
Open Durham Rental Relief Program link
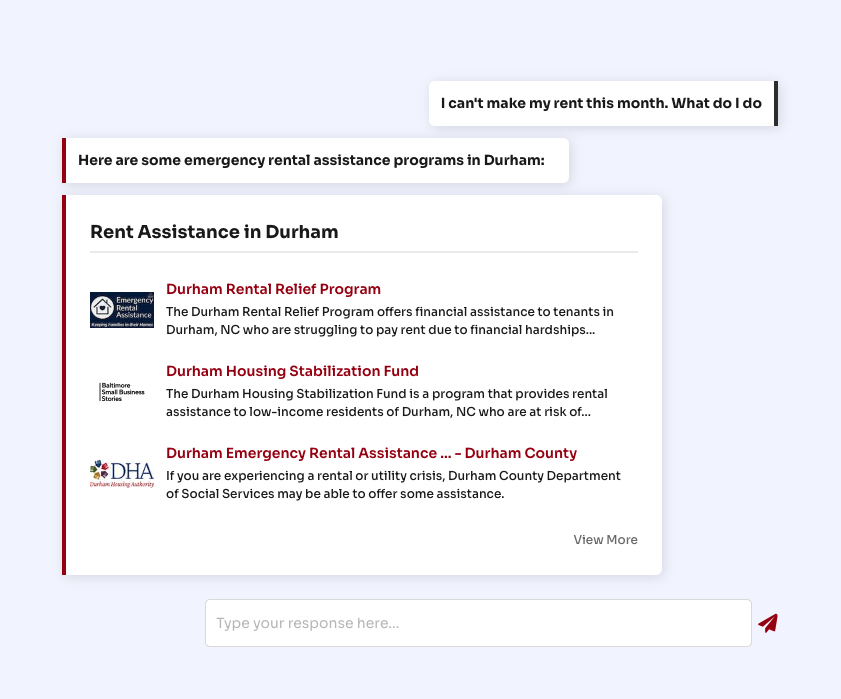[x=273, y=289]
